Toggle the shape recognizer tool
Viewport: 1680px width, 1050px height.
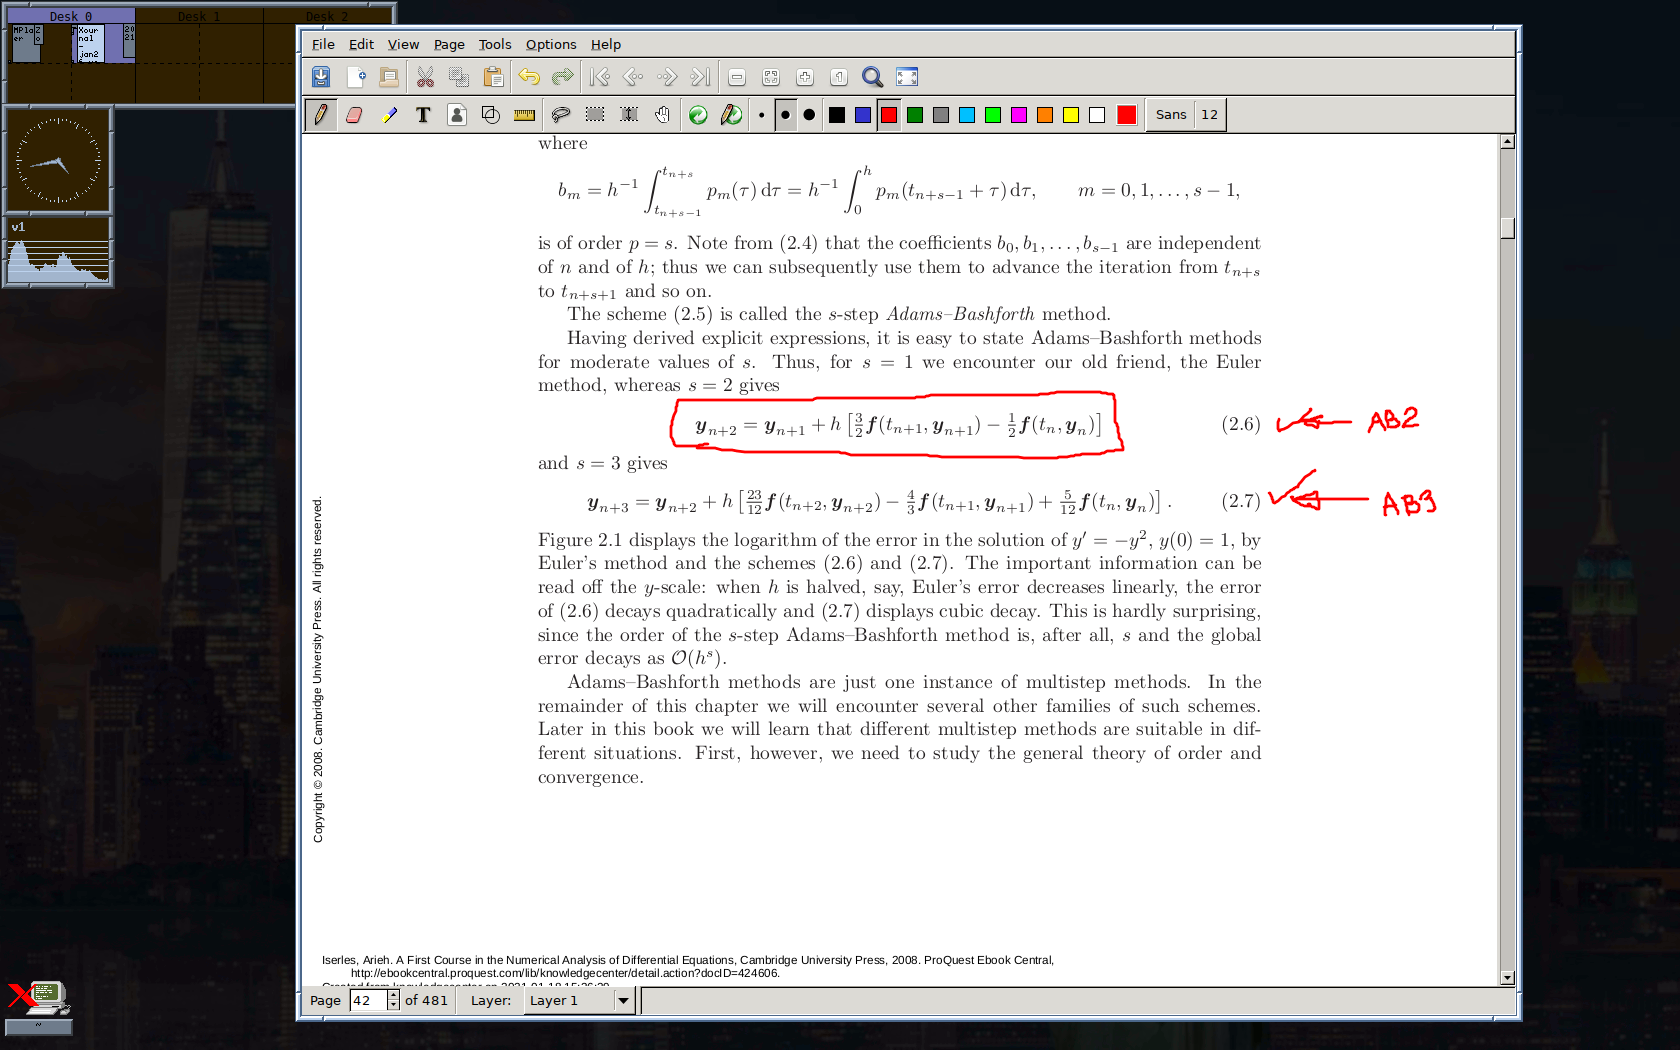[x=490, y=115]
